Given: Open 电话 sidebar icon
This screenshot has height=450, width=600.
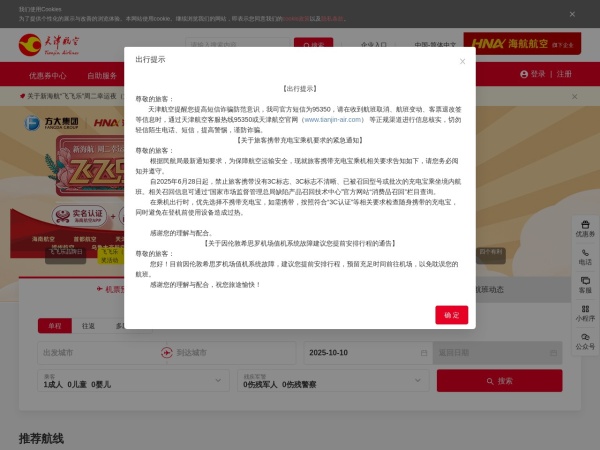Looking at the screenshot, I should coord(585,258).
